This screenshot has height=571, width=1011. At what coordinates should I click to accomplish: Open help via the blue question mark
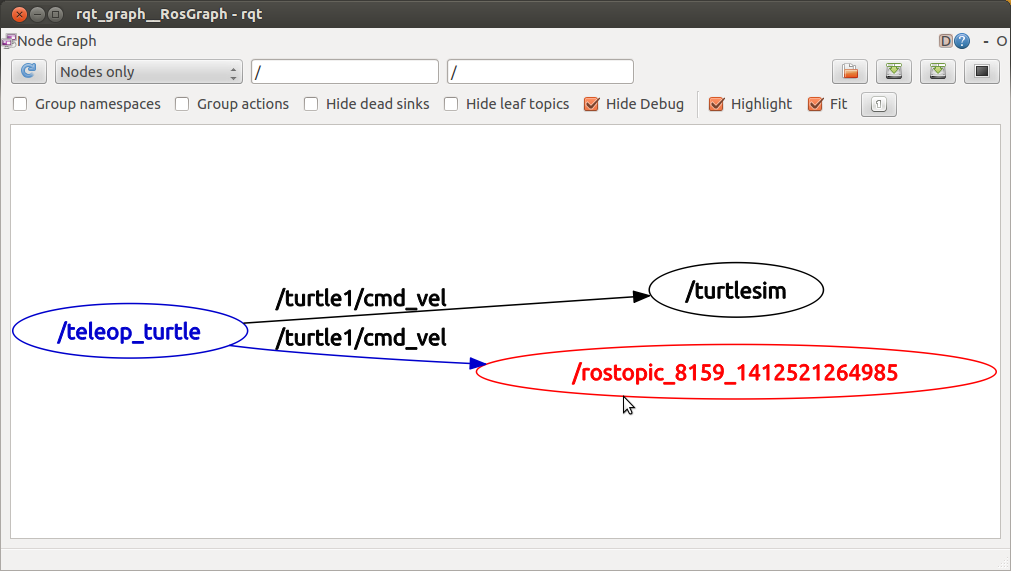click(x=962, y=41)
